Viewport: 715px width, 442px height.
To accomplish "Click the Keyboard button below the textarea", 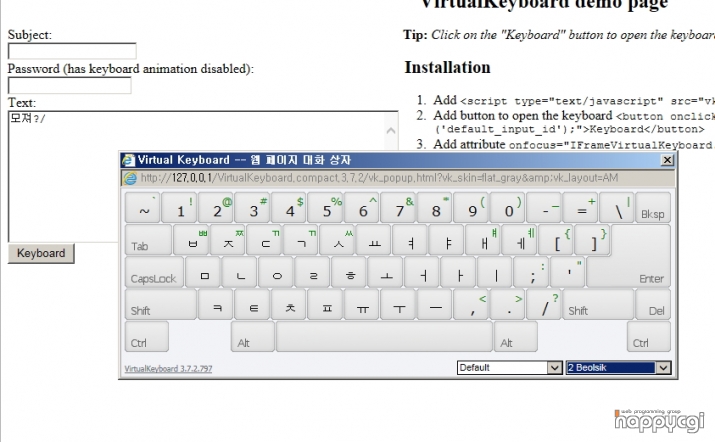I will coord(41,253).
